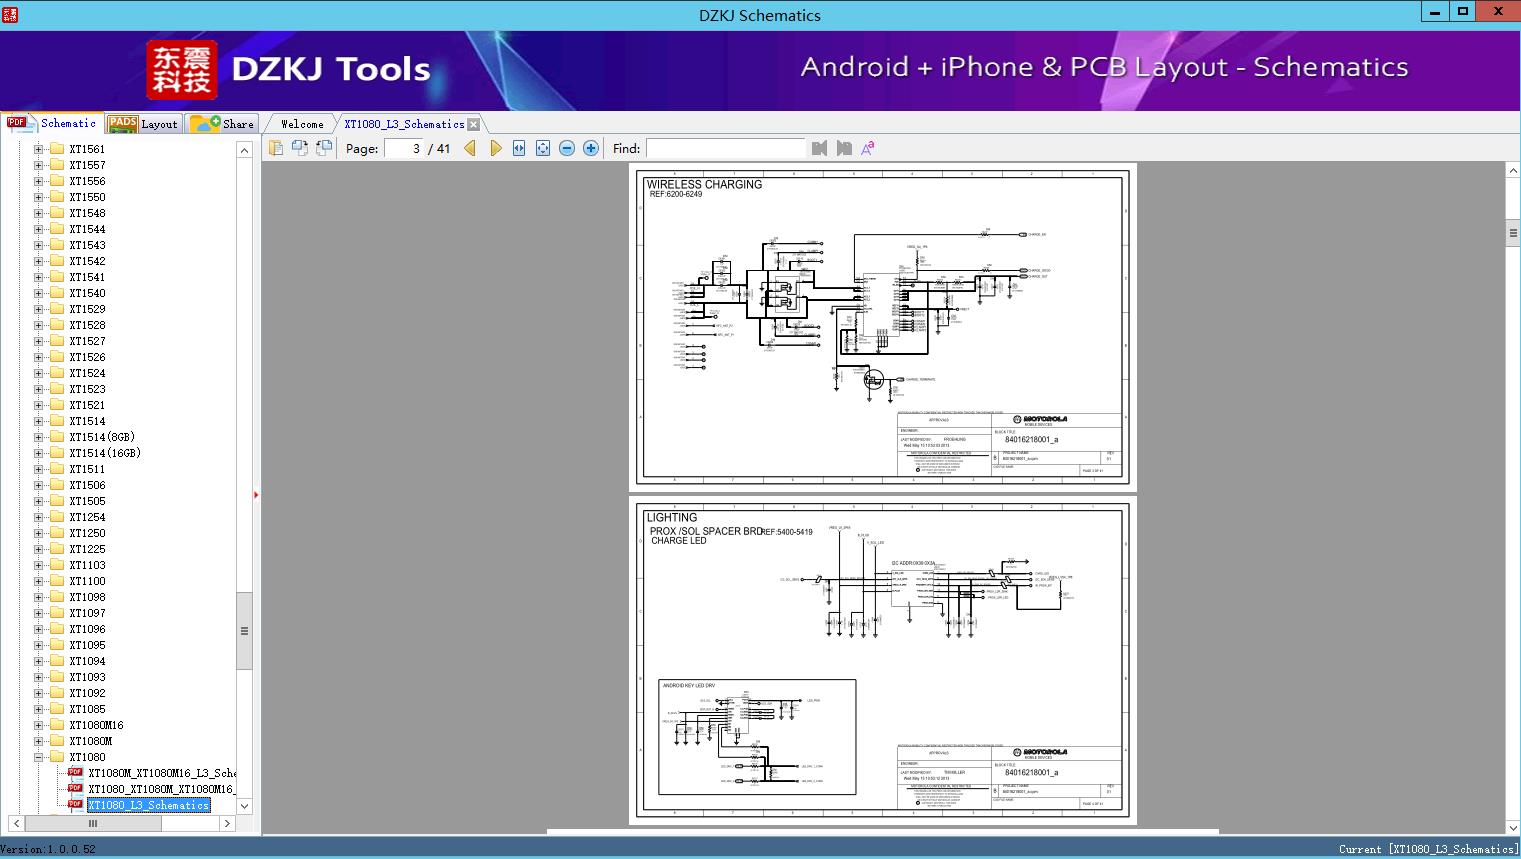
Task: Click the document scrollbar down arrow
Action: point(1513,827)
